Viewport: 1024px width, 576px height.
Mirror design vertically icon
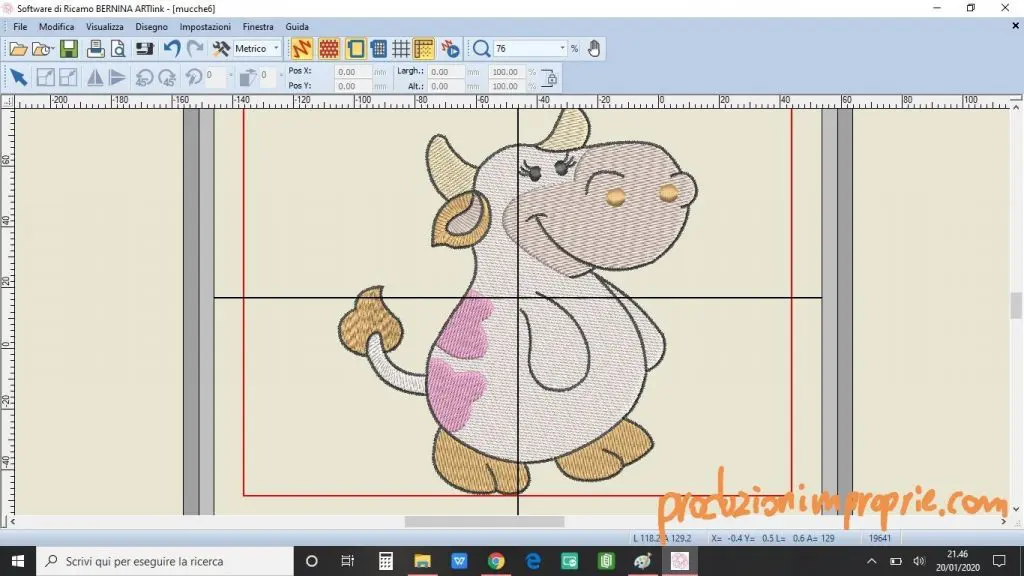pyautogui.click(x=118, y=78)
